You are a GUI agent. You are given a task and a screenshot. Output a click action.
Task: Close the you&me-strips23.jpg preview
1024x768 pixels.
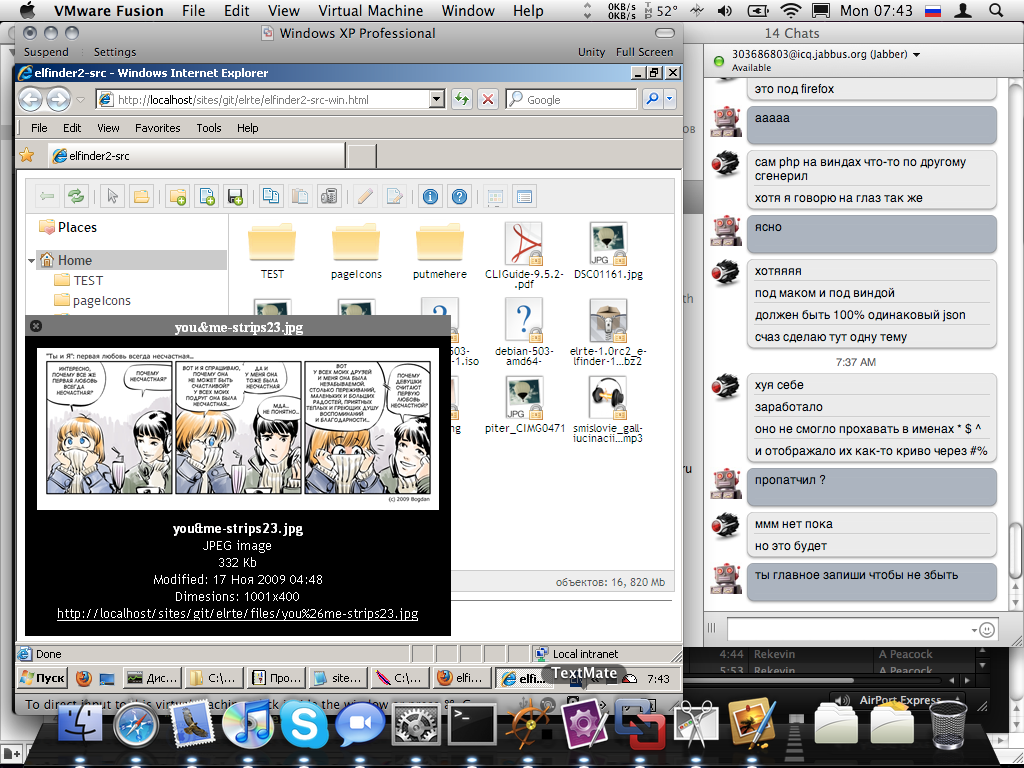tap(37, 325)
